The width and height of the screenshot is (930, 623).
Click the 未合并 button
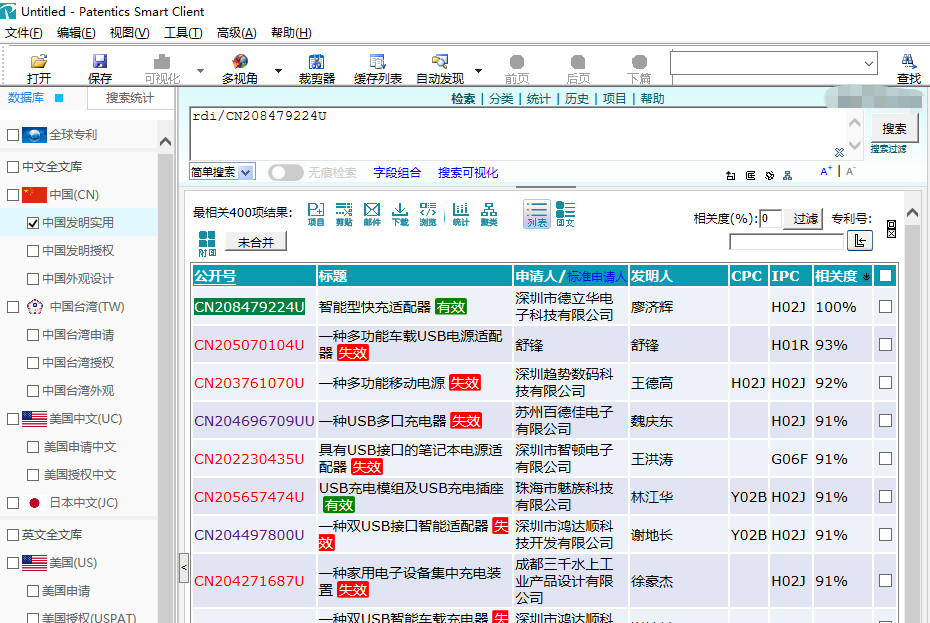pos(256,242)
